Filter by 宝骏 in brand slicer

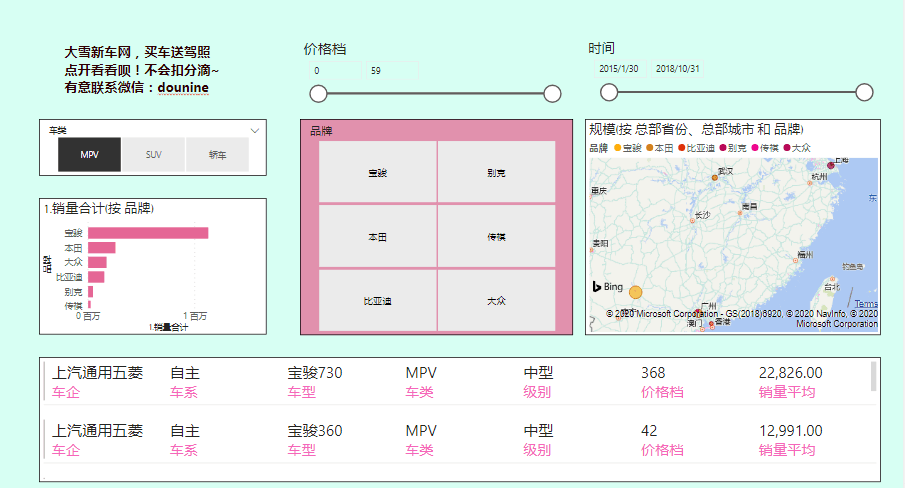click(377, 172)
